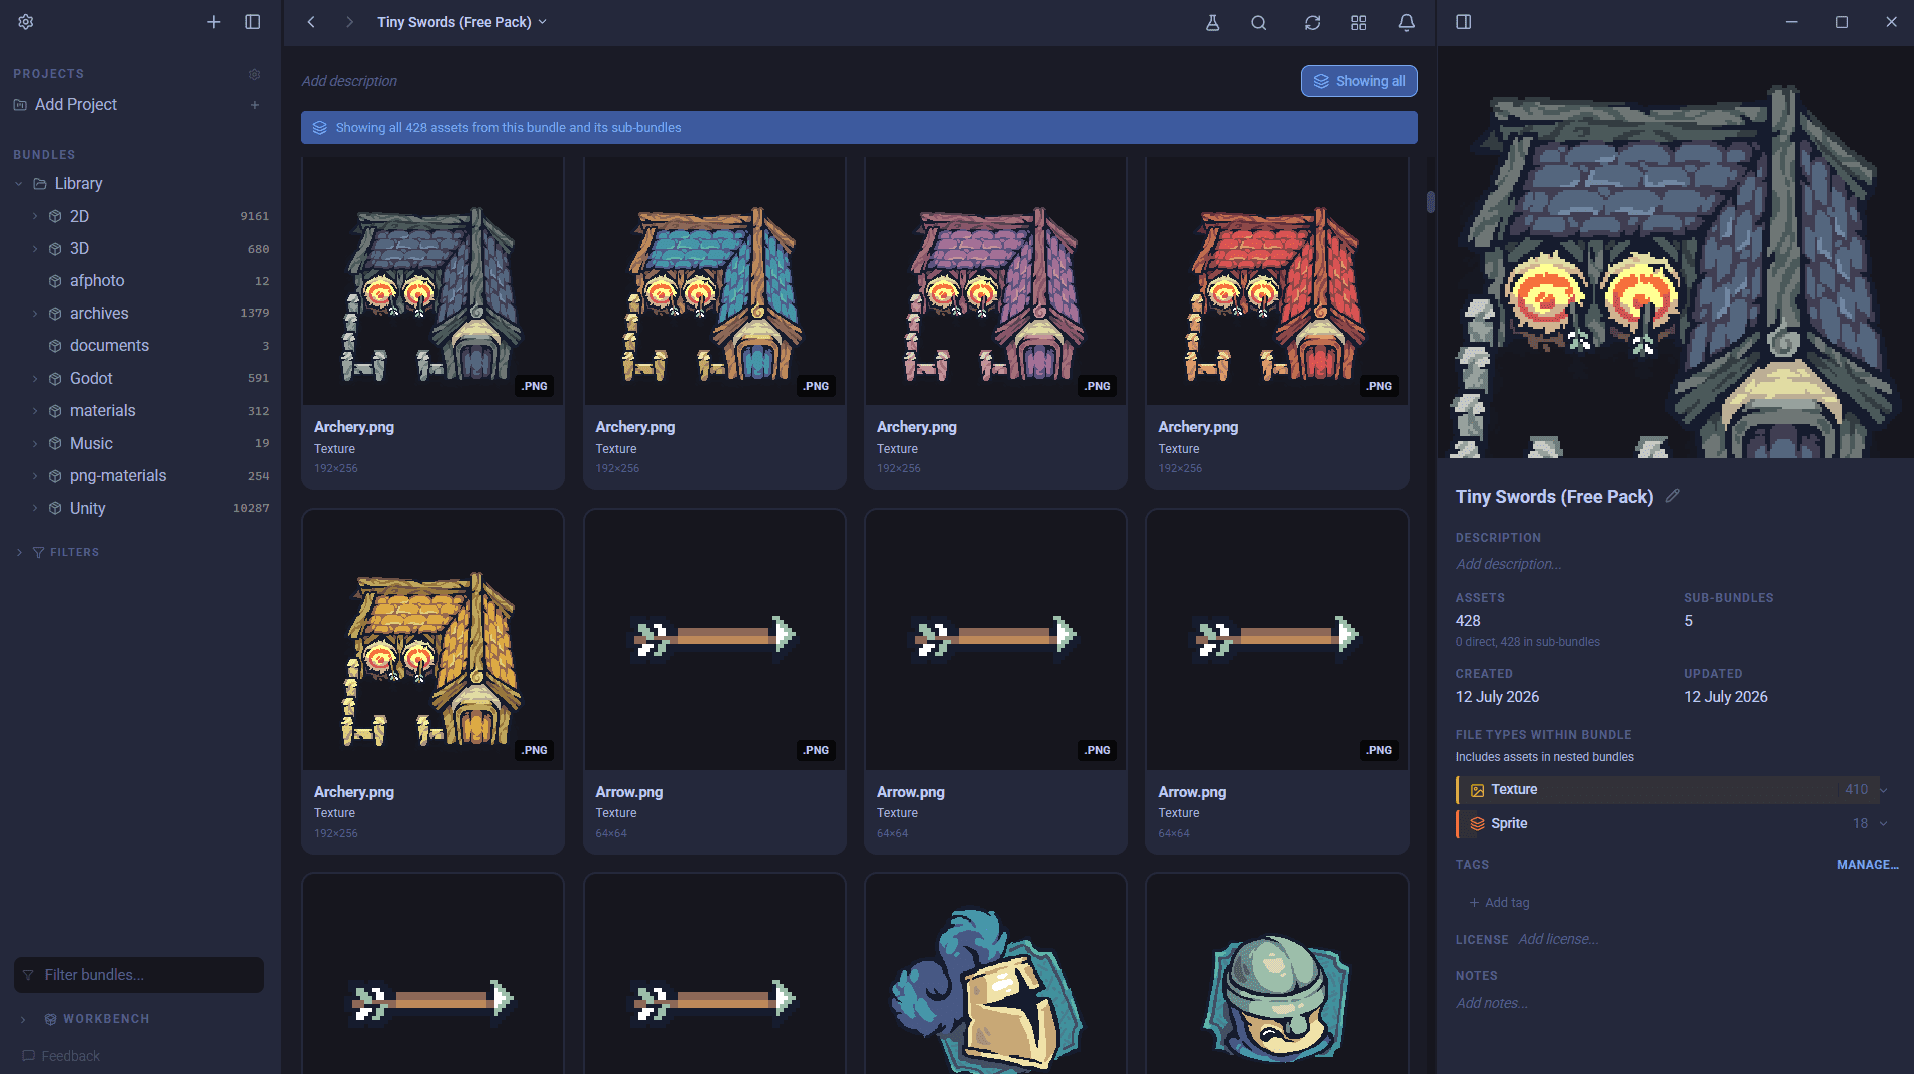The image size is (1914, 1074).
Task: Toggle the Showing all button
Action: pyautogui.click(x=1359, y=81)
